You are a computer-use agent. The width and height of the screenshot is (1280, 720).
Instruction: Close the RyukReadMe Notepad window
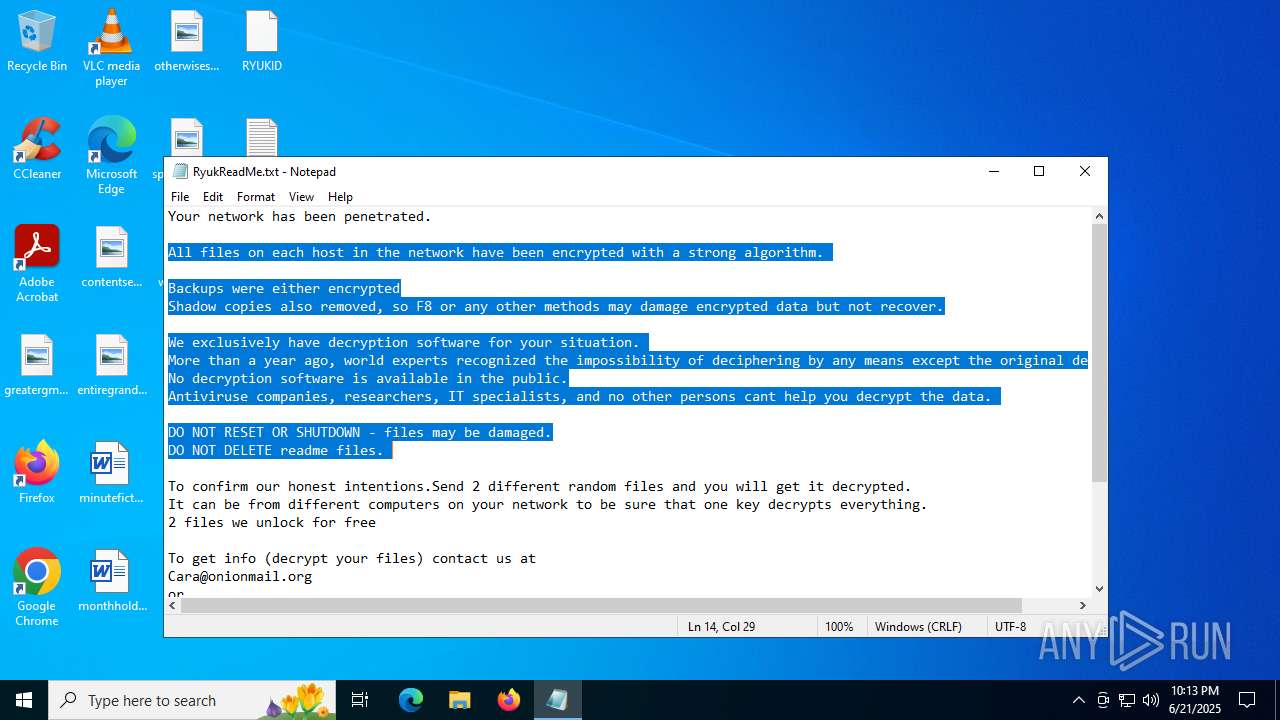click(x=1085, y=171)
